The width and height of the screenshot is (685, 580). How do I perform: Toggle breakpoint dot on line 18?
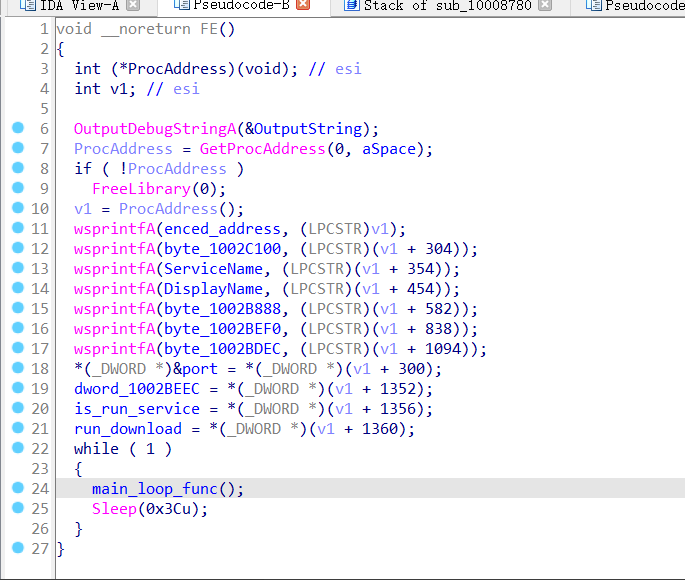tap(17, 369)
